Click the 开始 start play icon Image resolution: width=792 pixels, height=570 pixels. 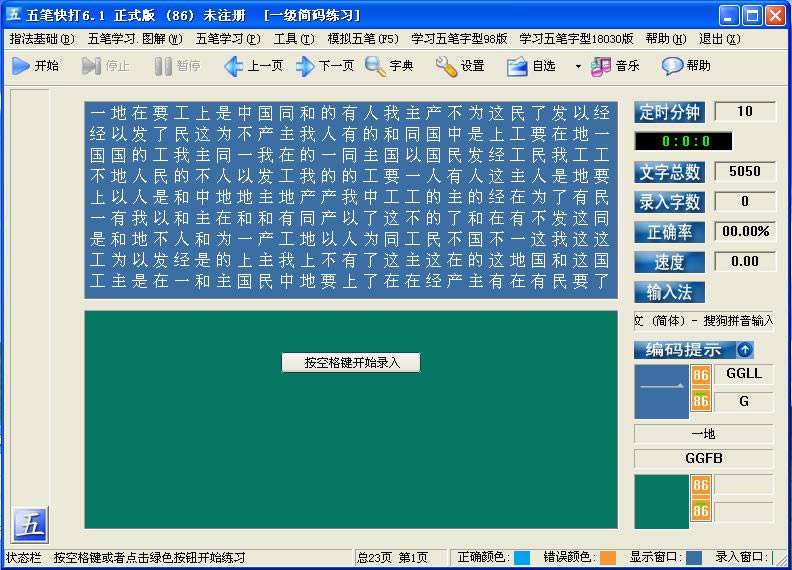(21, 66)
